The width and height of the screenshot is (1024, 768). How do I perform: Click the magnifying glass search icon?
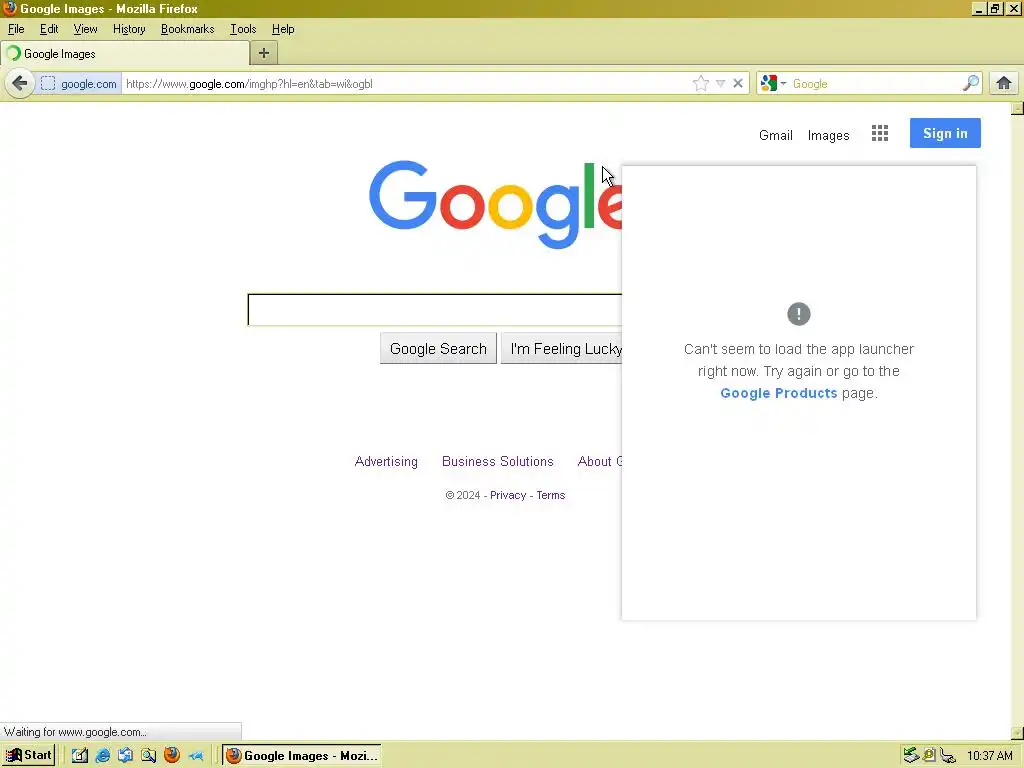pos(971,83)
